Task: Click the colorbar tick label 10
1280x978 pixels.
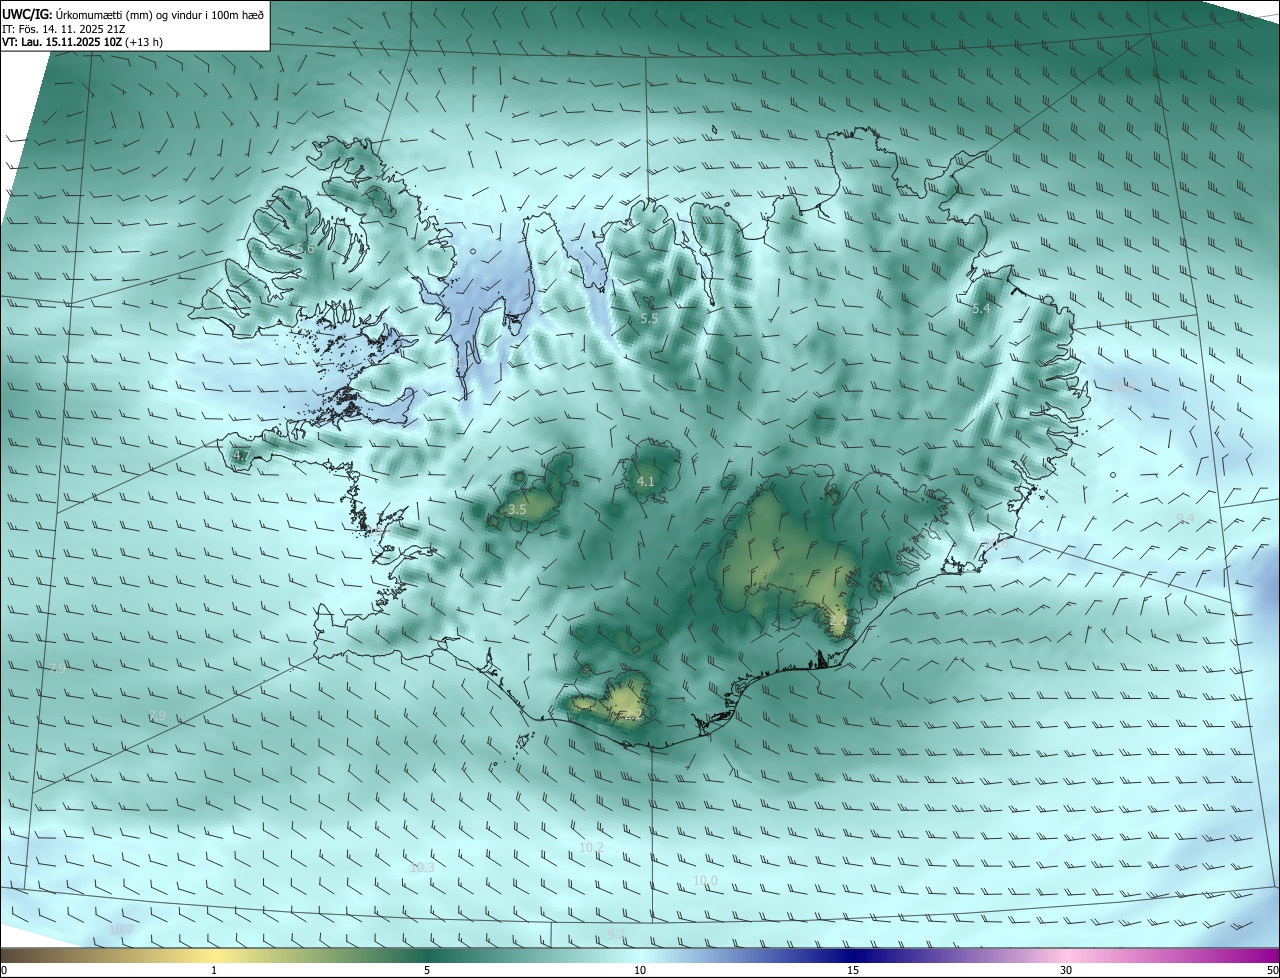Action: [640, 970]
